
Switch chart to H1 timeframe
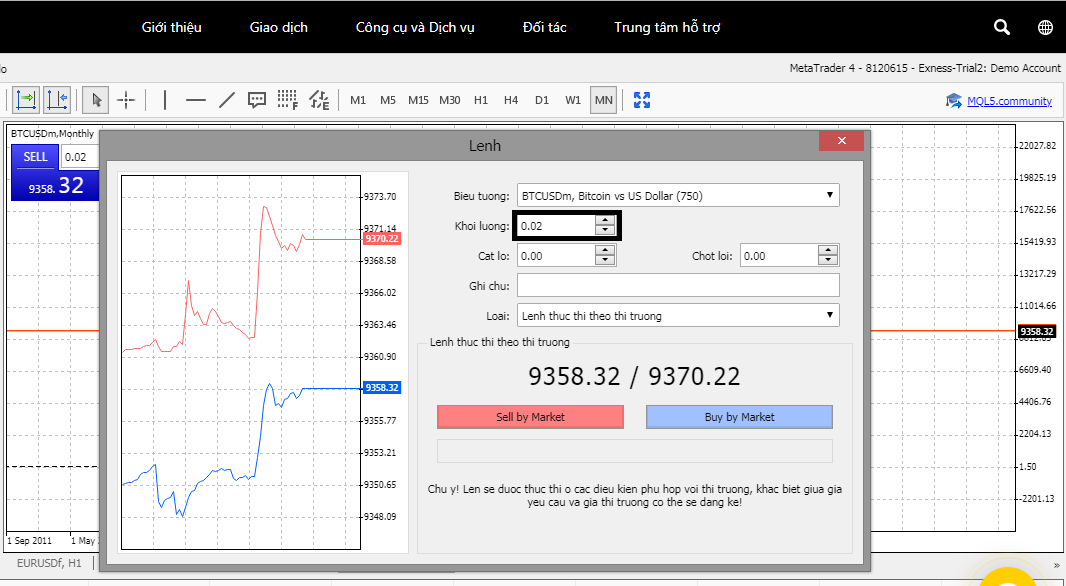(x=481, y=100)
